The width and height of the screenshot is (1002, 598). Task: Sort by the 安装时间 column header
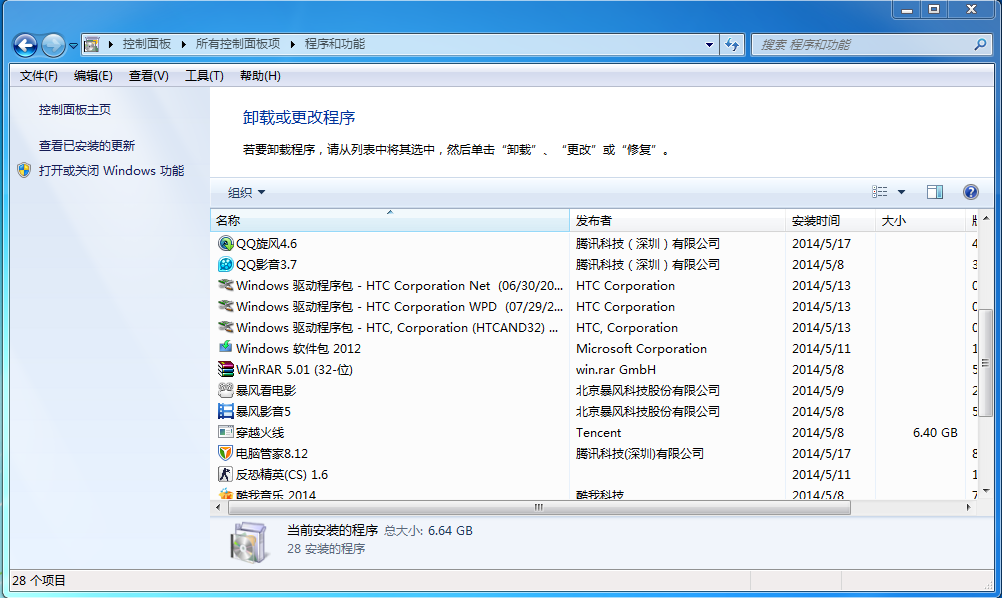830,220
